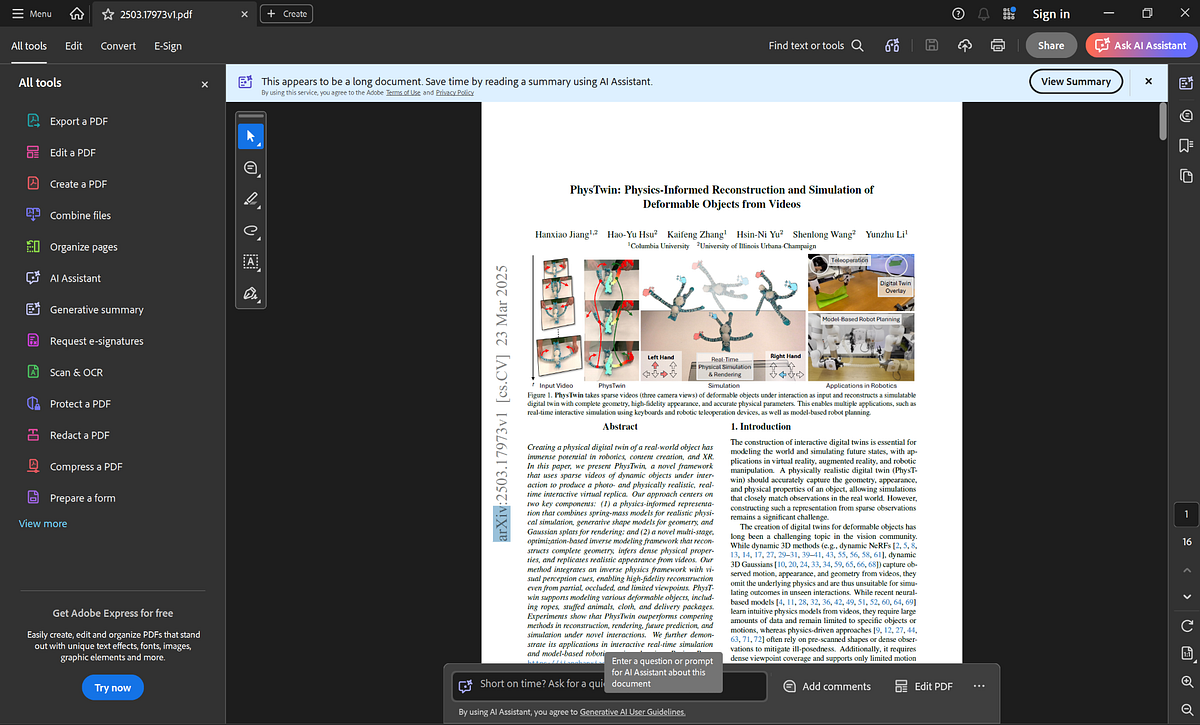Open the Adobe apps grid icon
The height and width of the screenshot is (725, 1200).
coord(1010,14)
